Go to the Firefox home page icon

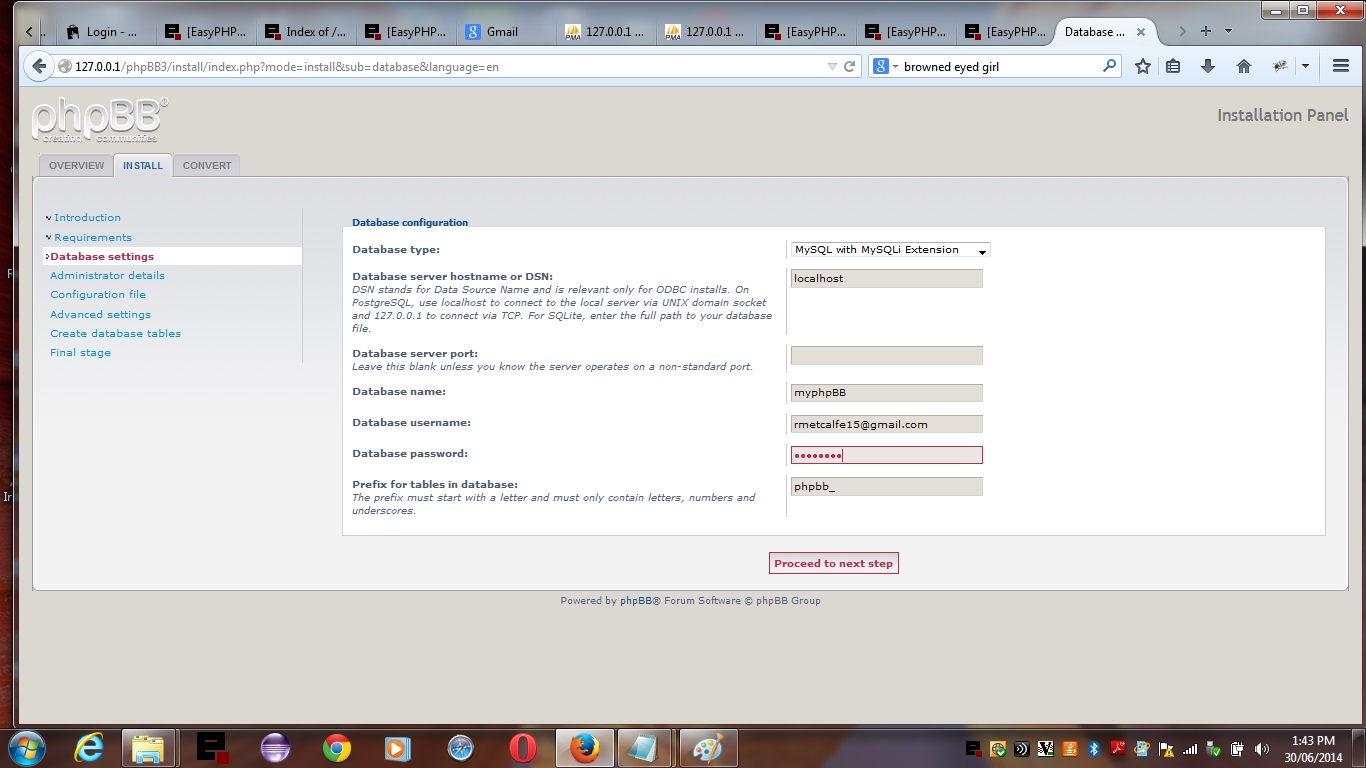(x=1243, y=66)
